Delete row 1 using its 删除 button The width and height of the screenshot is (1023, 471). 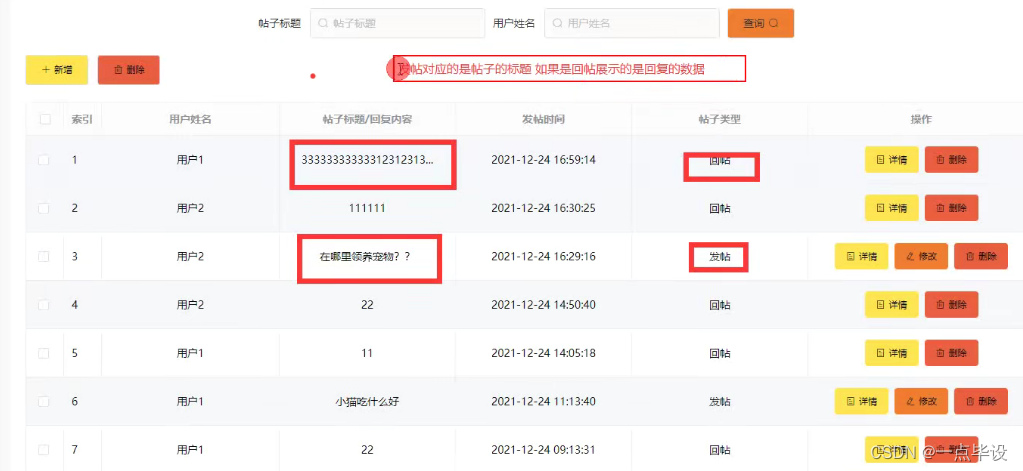(x=951, y=160)
